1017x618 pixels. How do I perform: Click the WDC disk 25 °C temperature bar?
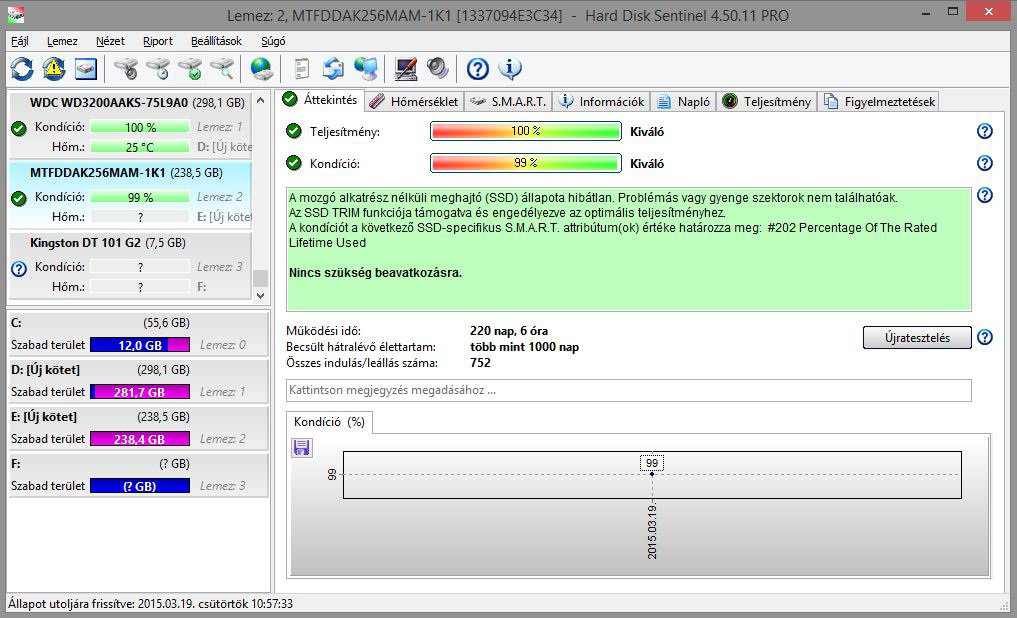pos(140,147)
